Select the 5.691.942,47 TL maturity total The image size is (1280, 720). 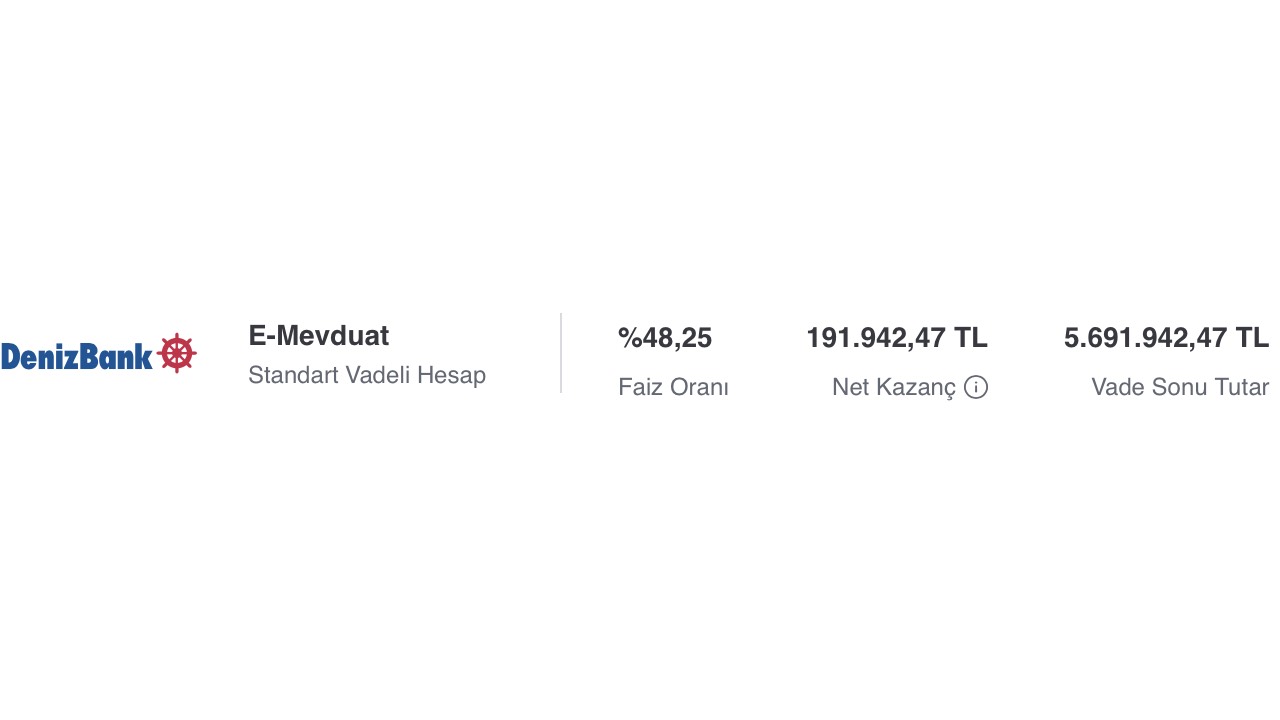(x=1166, y=338)
